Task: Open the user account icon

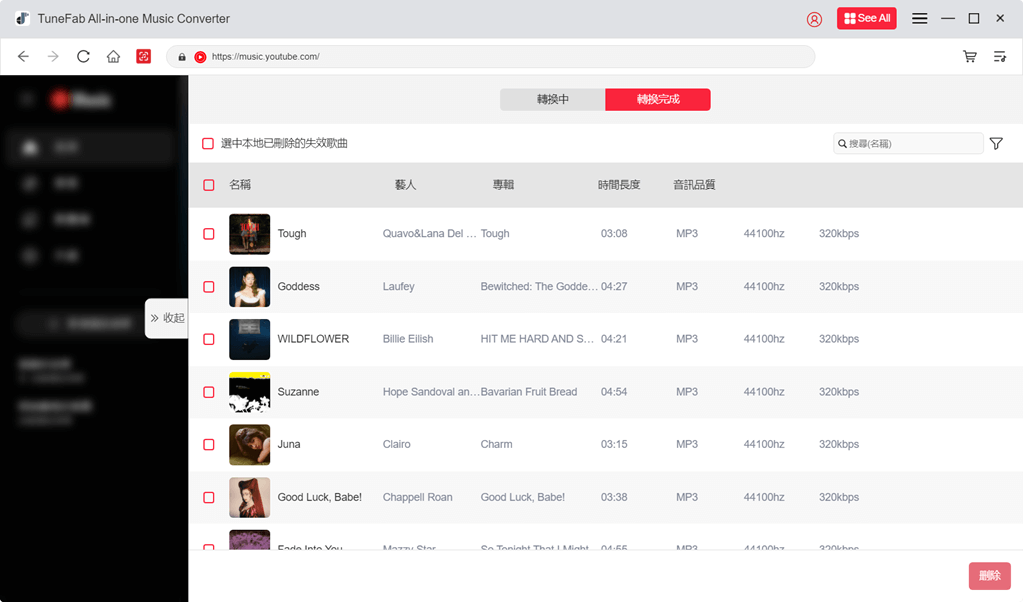Action: point(814,19)
